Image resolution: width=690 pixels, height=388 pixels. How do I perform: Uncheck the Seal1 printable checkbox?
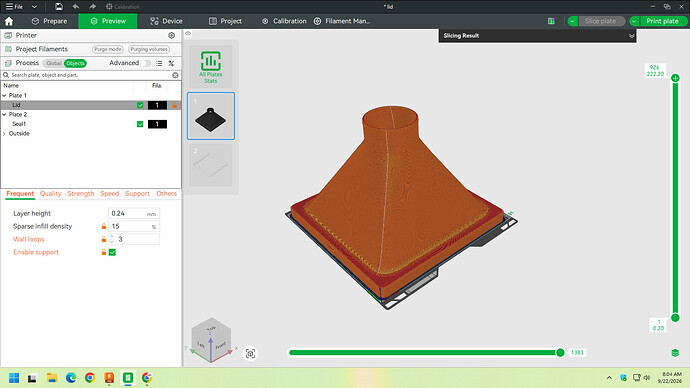tap(140, 124)
